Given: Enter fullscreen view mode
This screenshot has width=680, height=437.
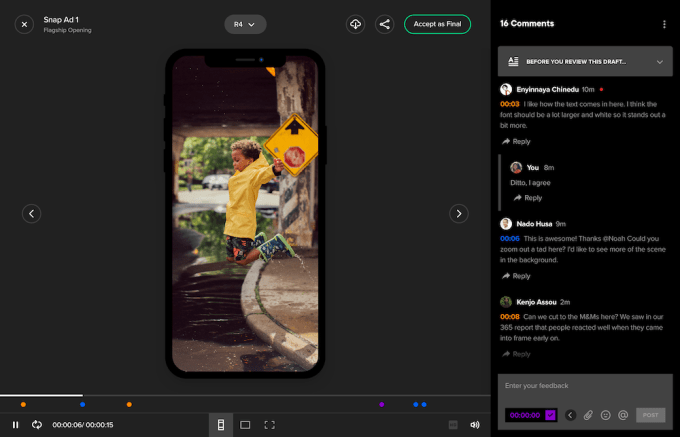Looking at the screenshot, I should (x=269, y=425).
